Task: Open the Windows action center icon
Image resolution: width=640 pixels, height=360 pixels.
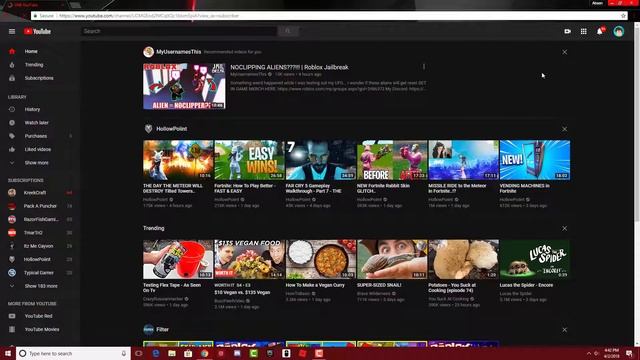Action: click(x=629, y=353)
